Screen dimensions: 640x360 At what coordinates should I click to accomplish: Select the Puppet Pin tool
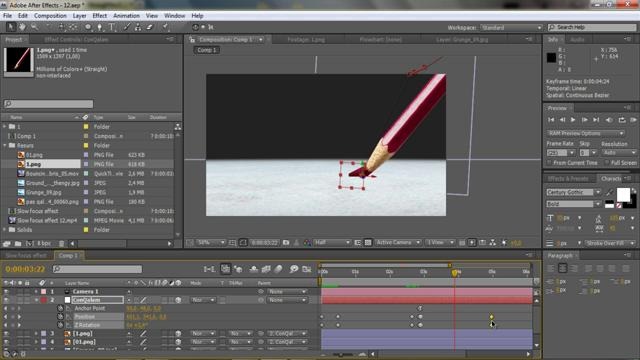click(x=166, y=27)
